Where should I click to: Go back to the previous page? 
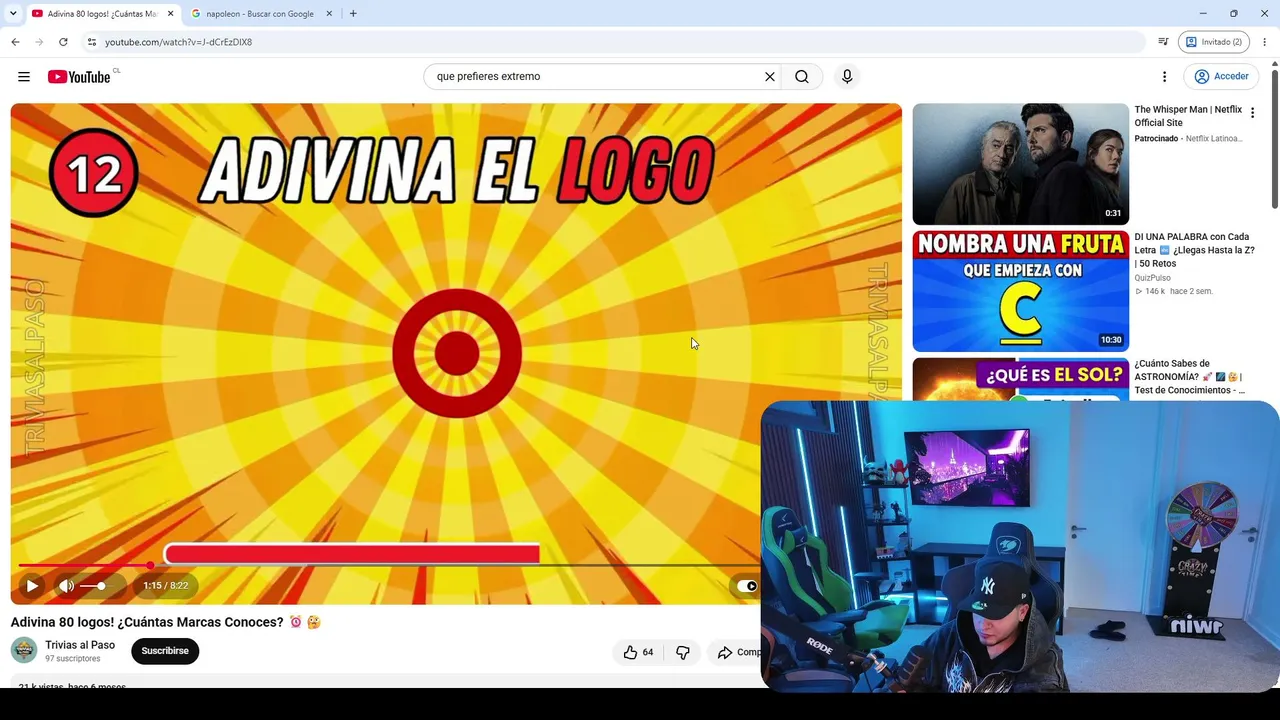15,42
